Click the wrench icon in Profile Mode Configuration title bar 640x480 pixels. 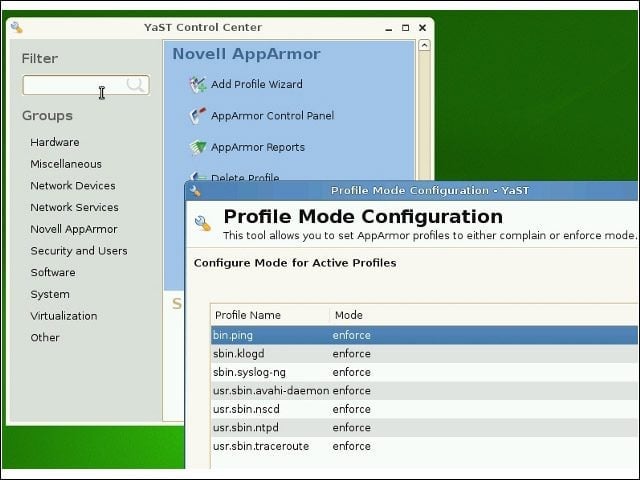[196, 191]
